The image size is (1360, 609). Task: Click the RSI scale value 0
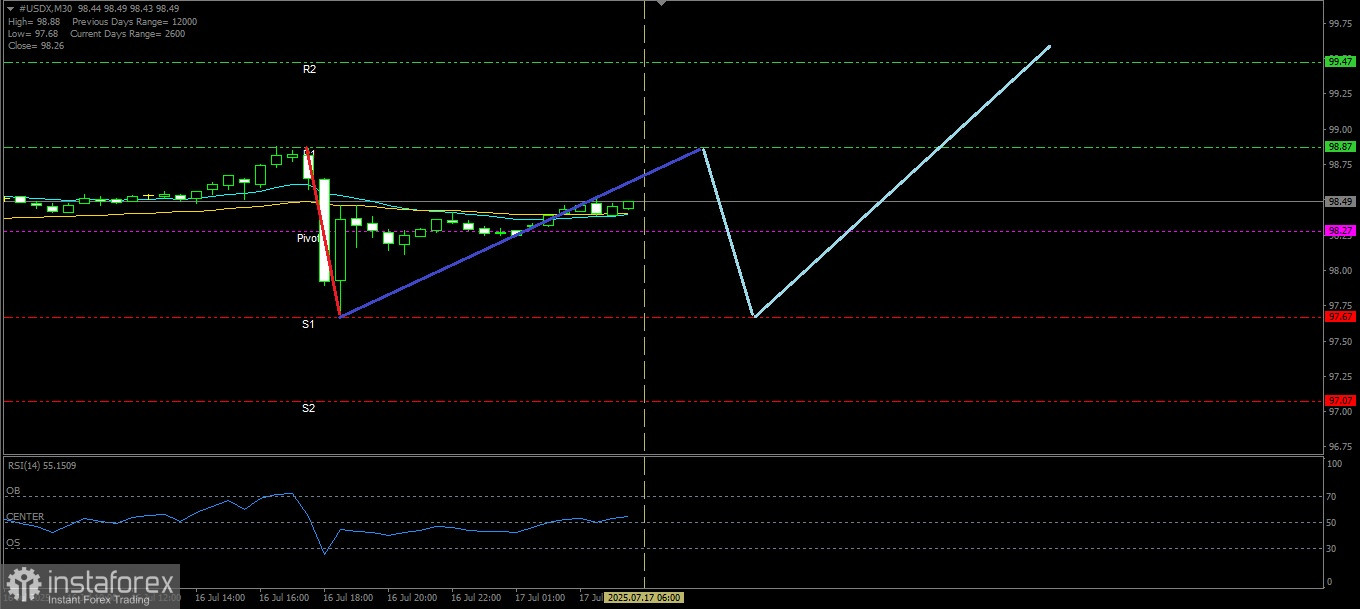[1329, 582]
